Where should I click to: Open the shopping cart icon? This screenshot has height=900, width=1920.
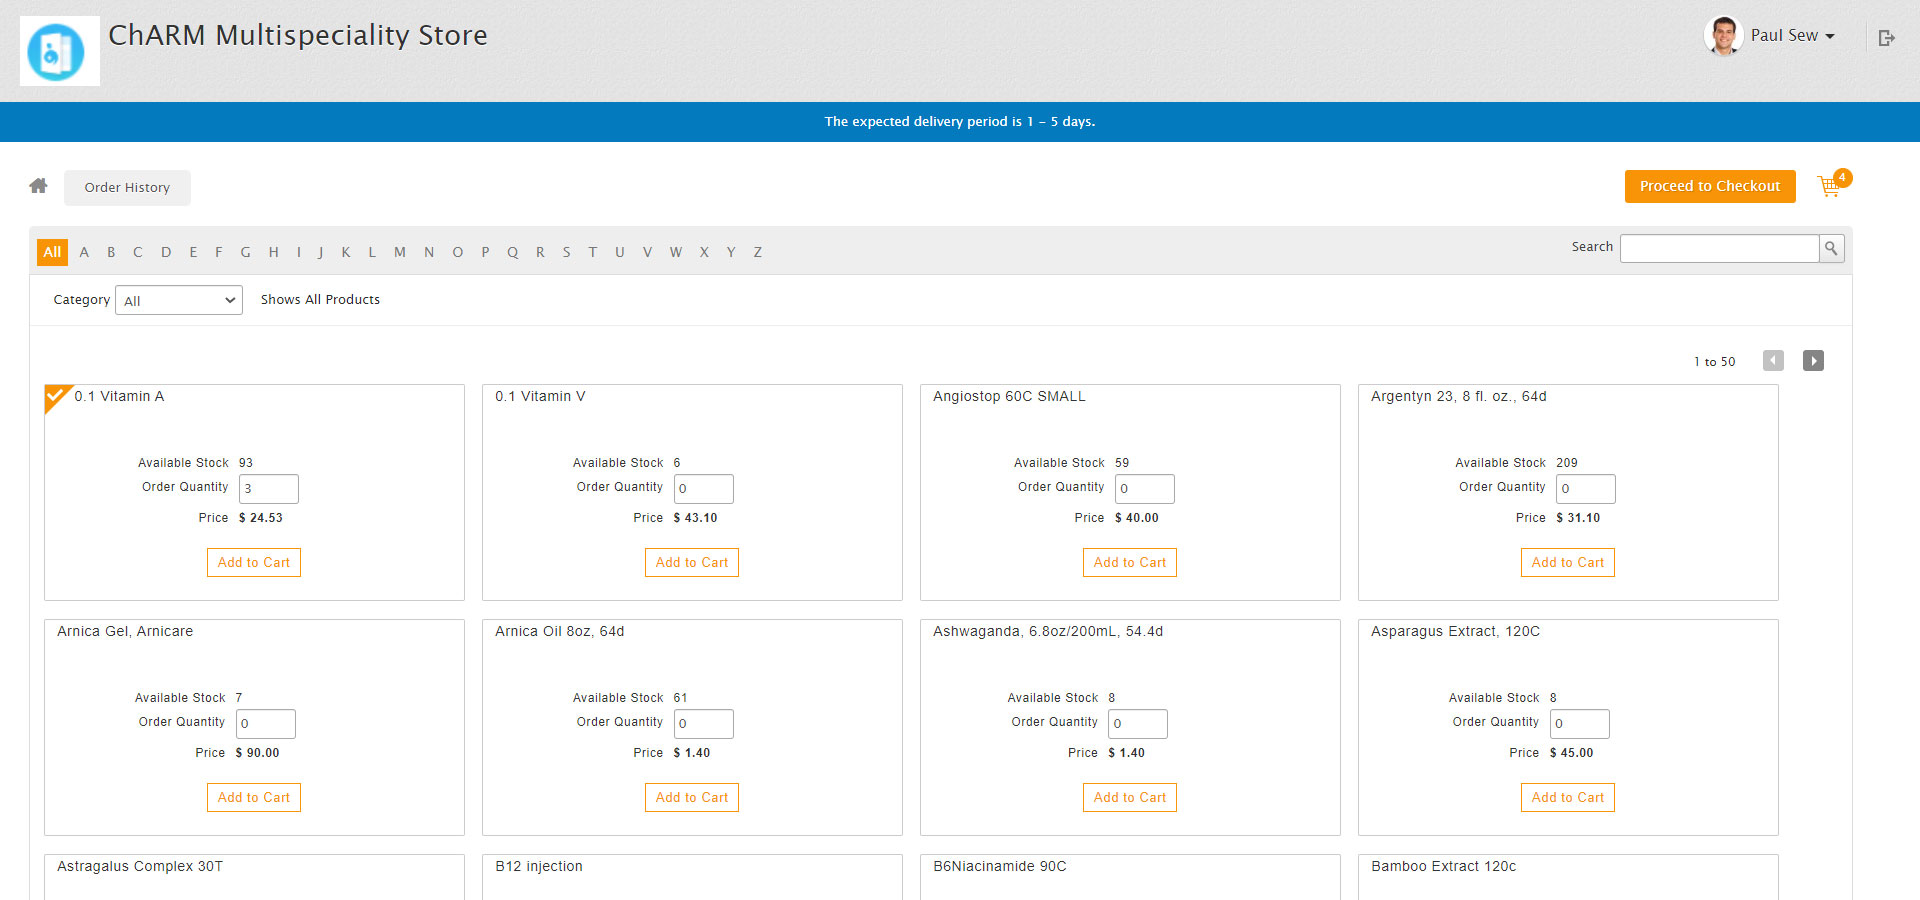coord(1830,186)
